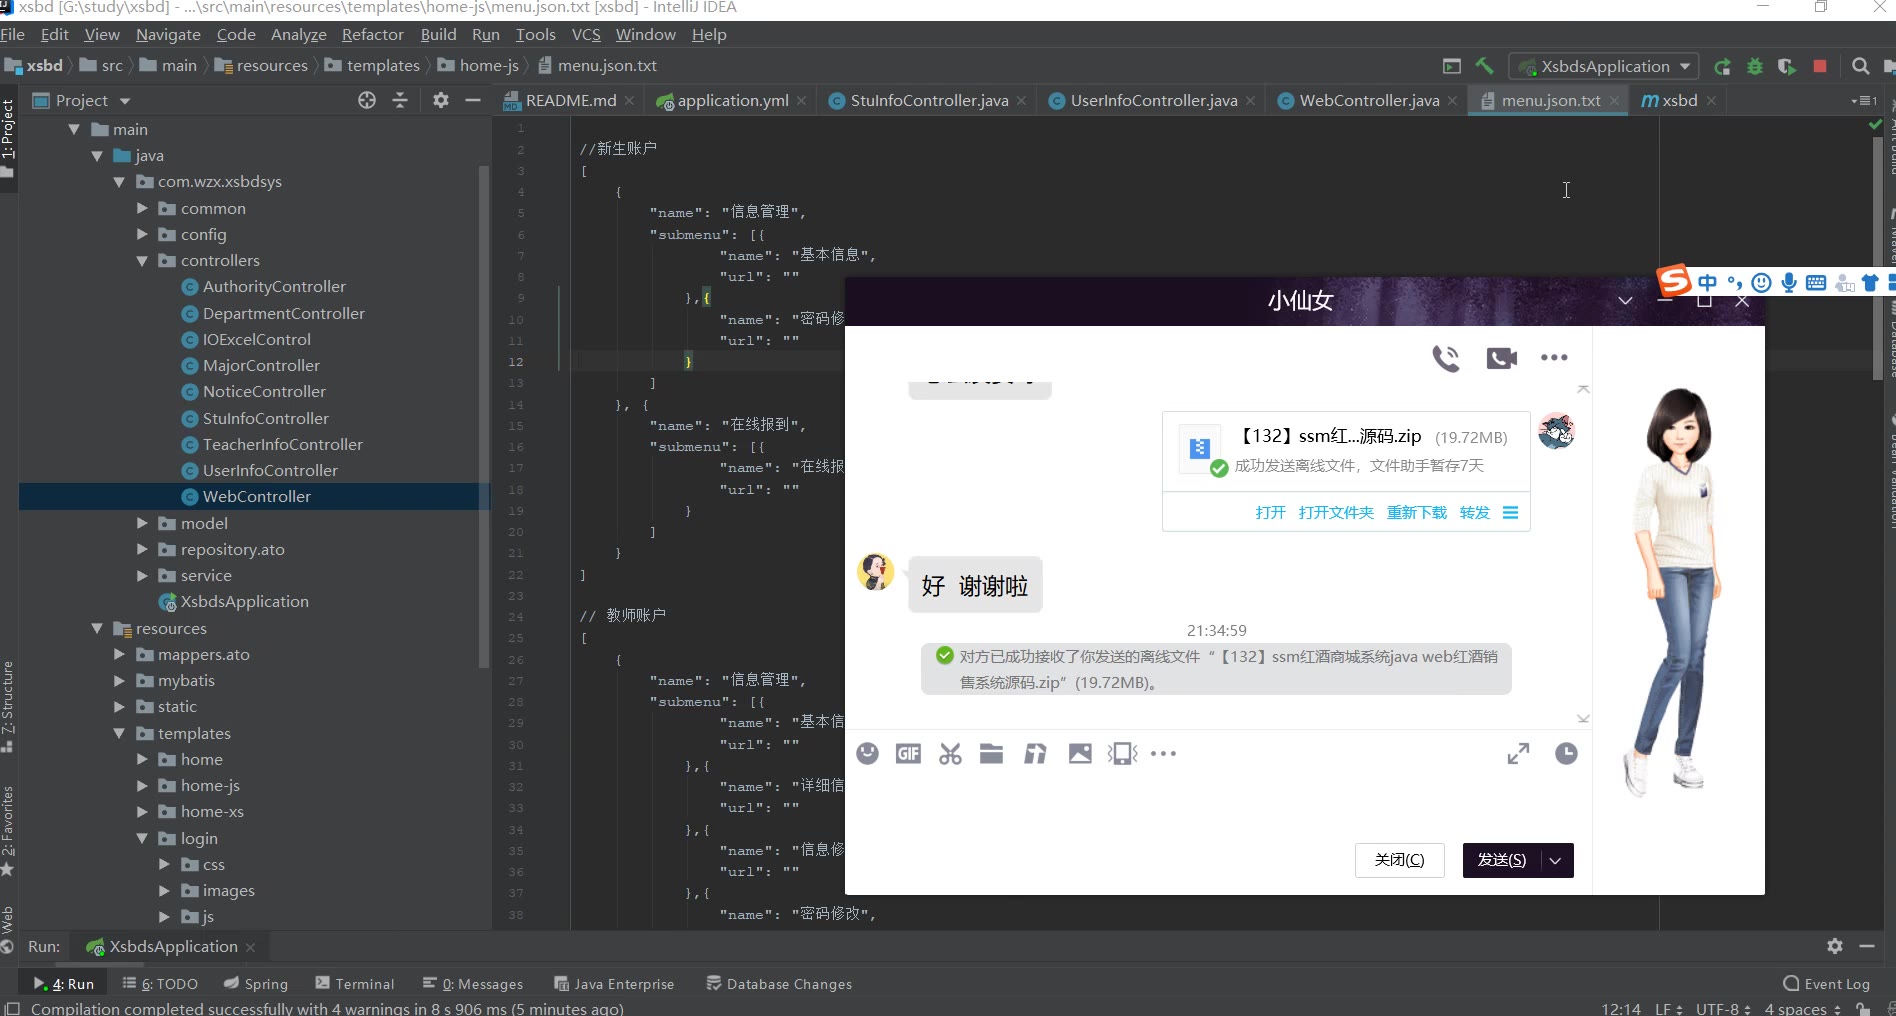
Task: Open the Spring tool window
Action: (x=256, y=984)
